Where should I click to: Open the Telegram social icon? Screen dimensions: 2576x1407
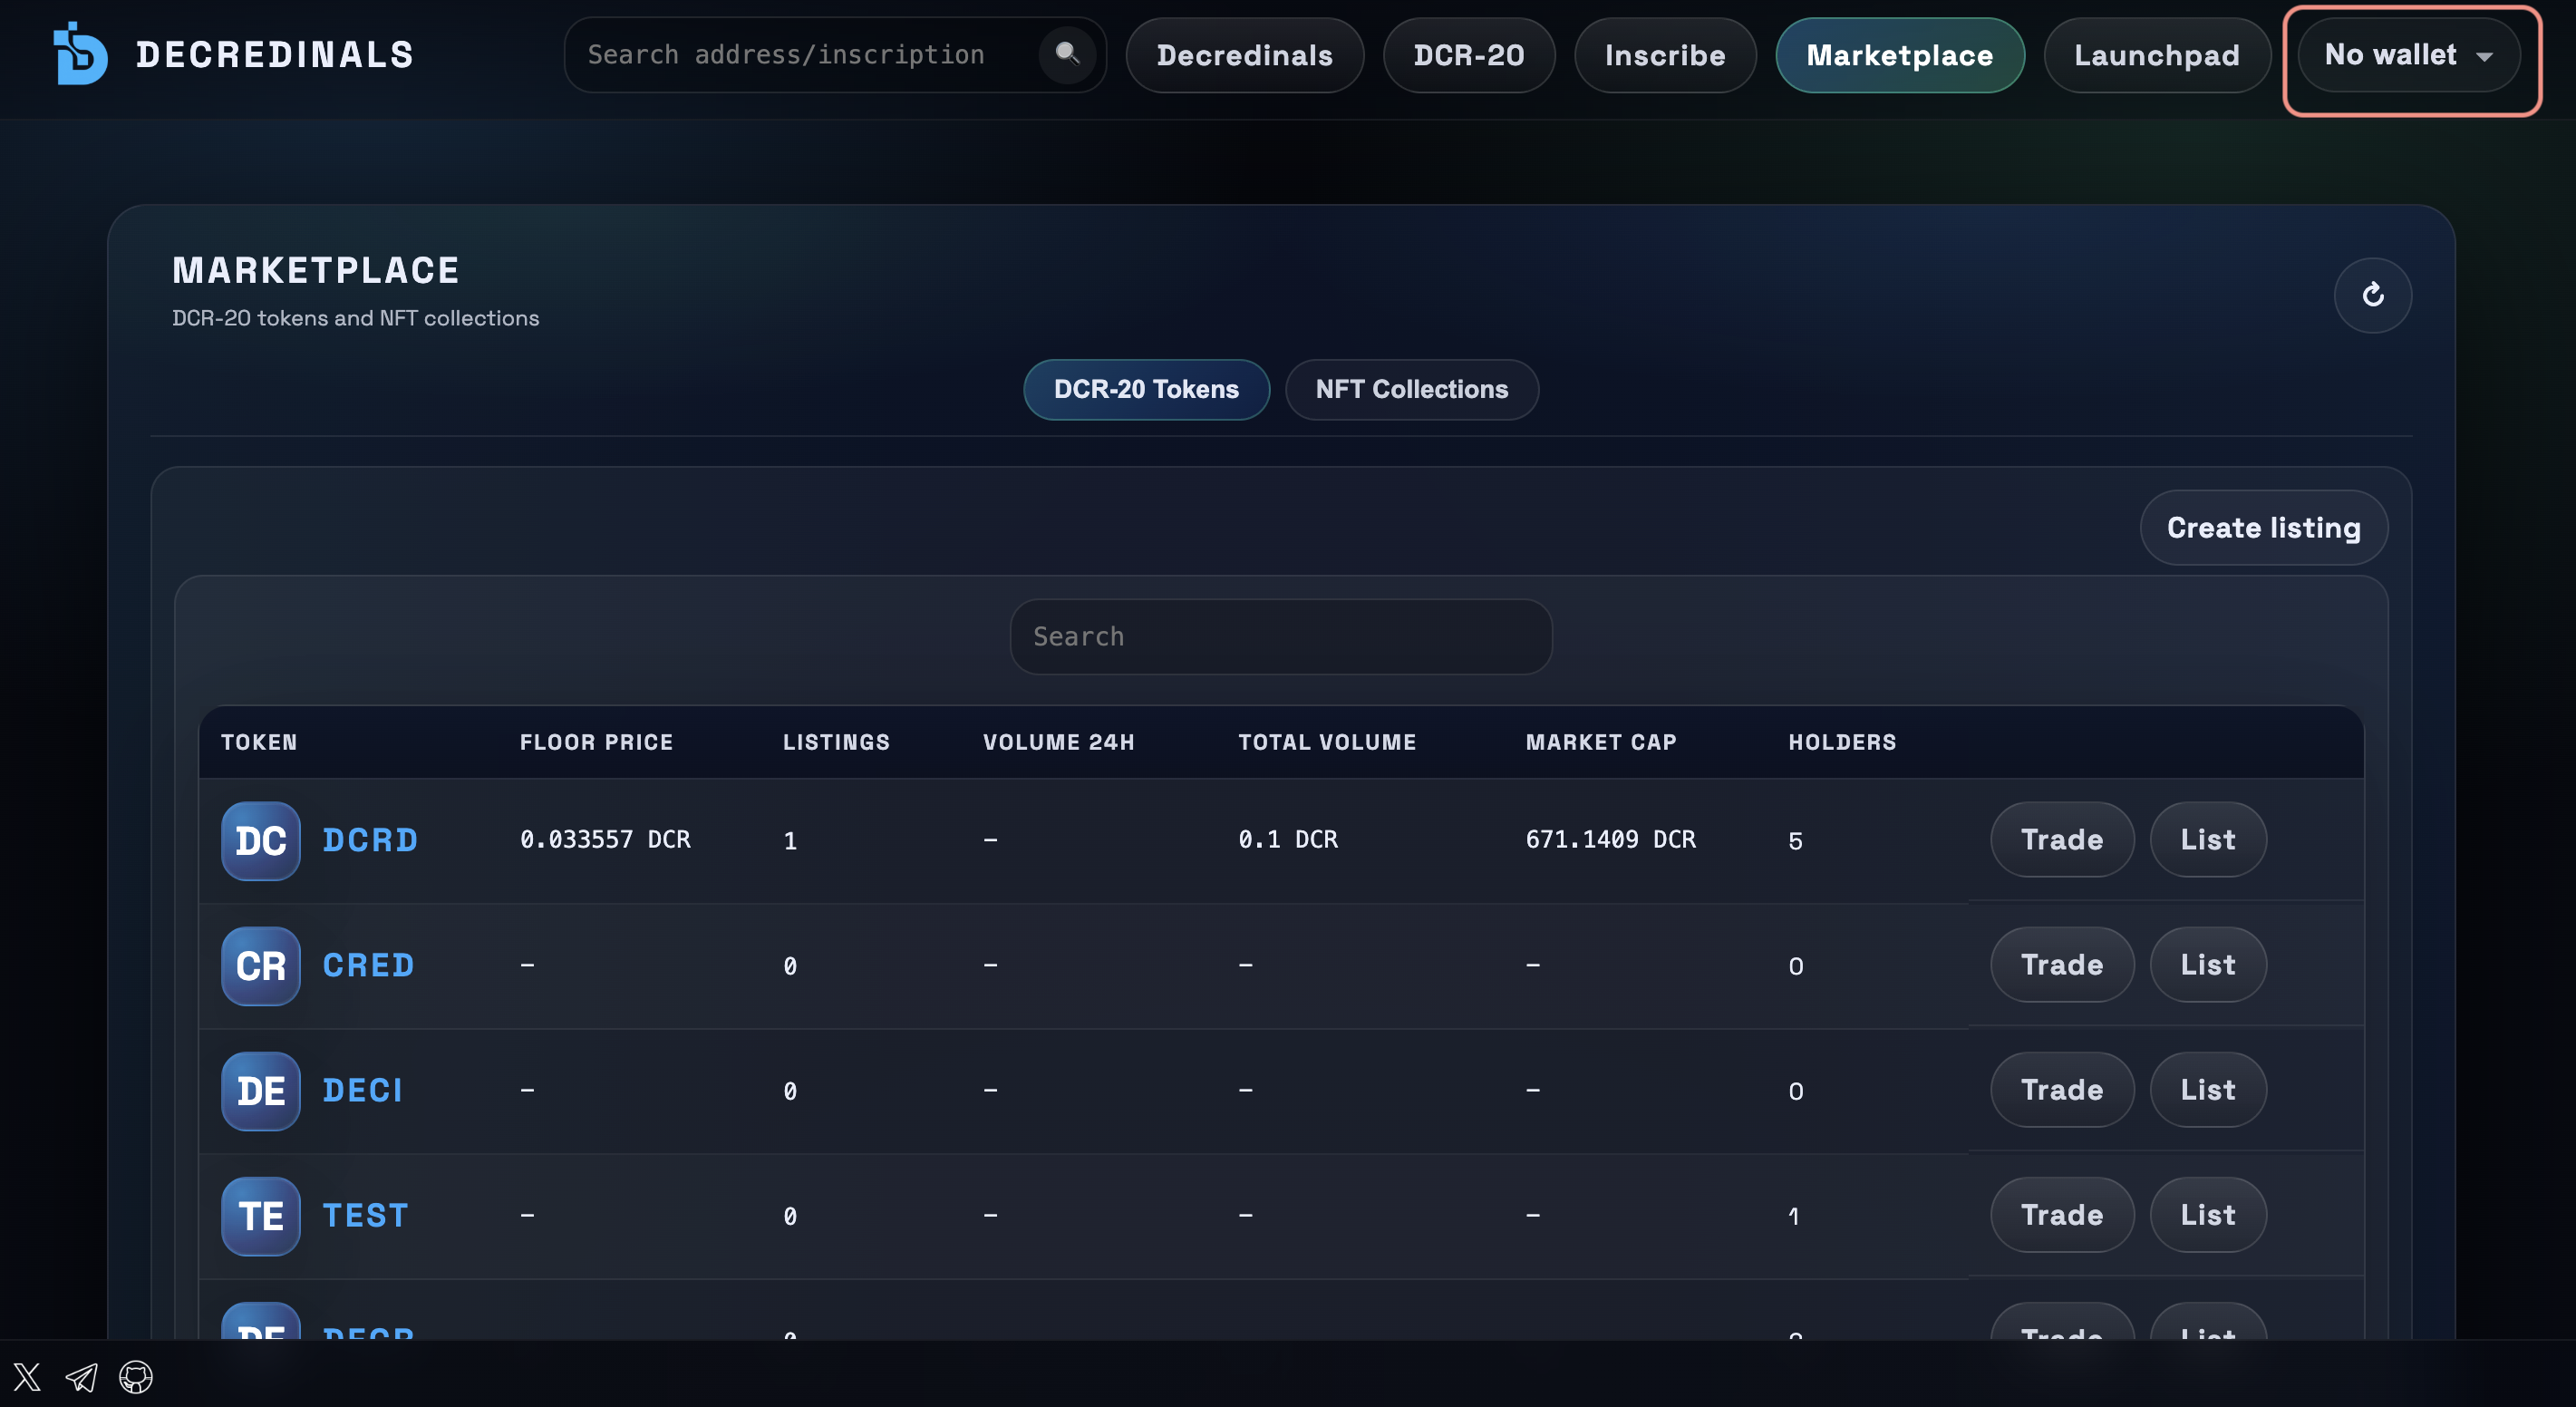81,1377
